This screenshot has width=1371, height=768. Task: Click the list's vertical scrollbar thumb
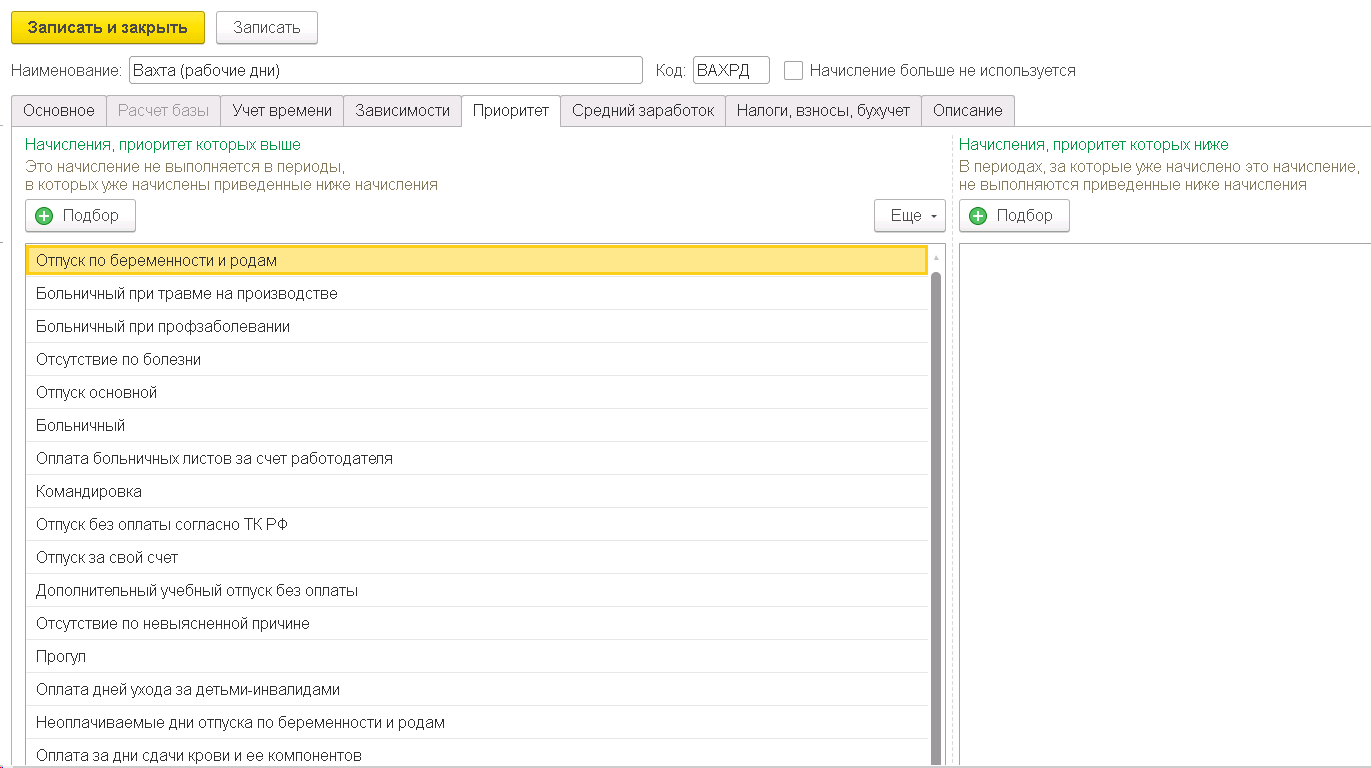coord(937,518)
